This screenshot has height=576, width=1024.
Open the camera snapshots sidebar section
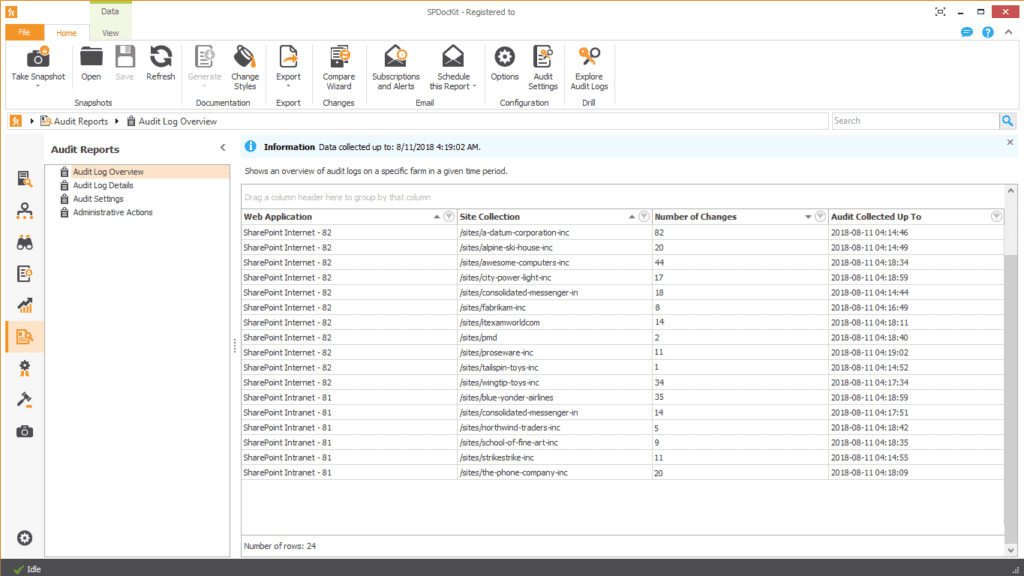click(x=25, y=432)
